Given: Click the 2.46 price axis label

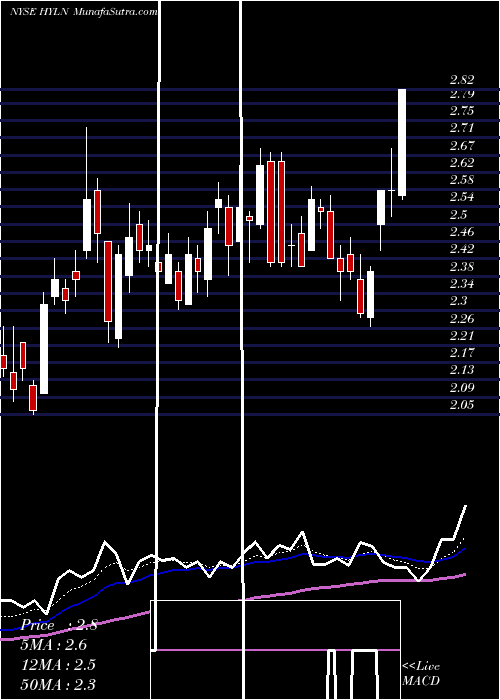Looking at the screenshot, I should point(462,232).
